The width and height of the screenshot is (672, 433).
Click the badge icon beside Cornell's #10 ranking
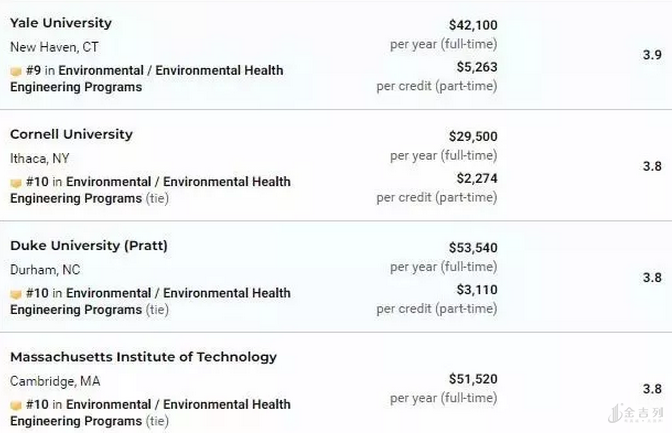point(16,183)
